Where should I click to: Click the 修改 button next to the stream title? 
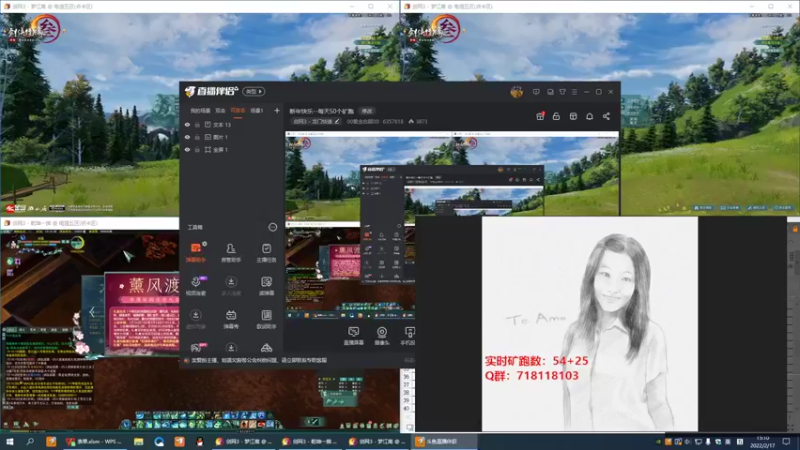coord(367,111)
